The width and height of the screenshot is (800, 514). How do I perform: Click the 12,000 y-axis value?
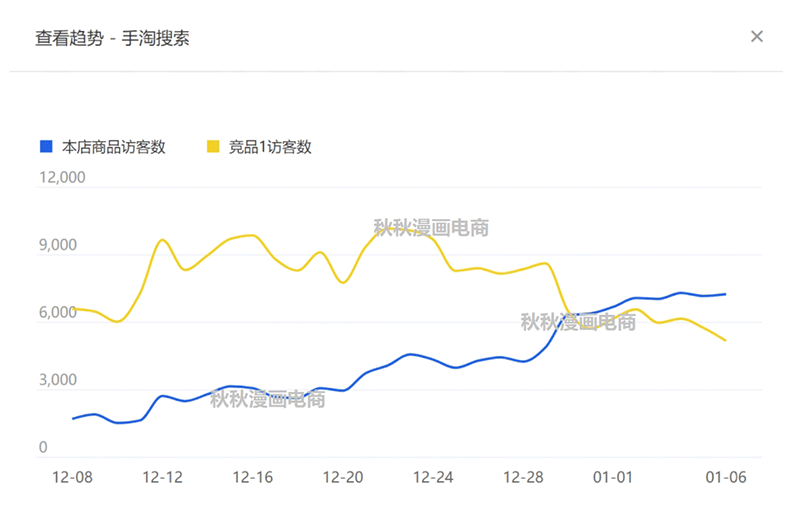(x=62, y=178)
